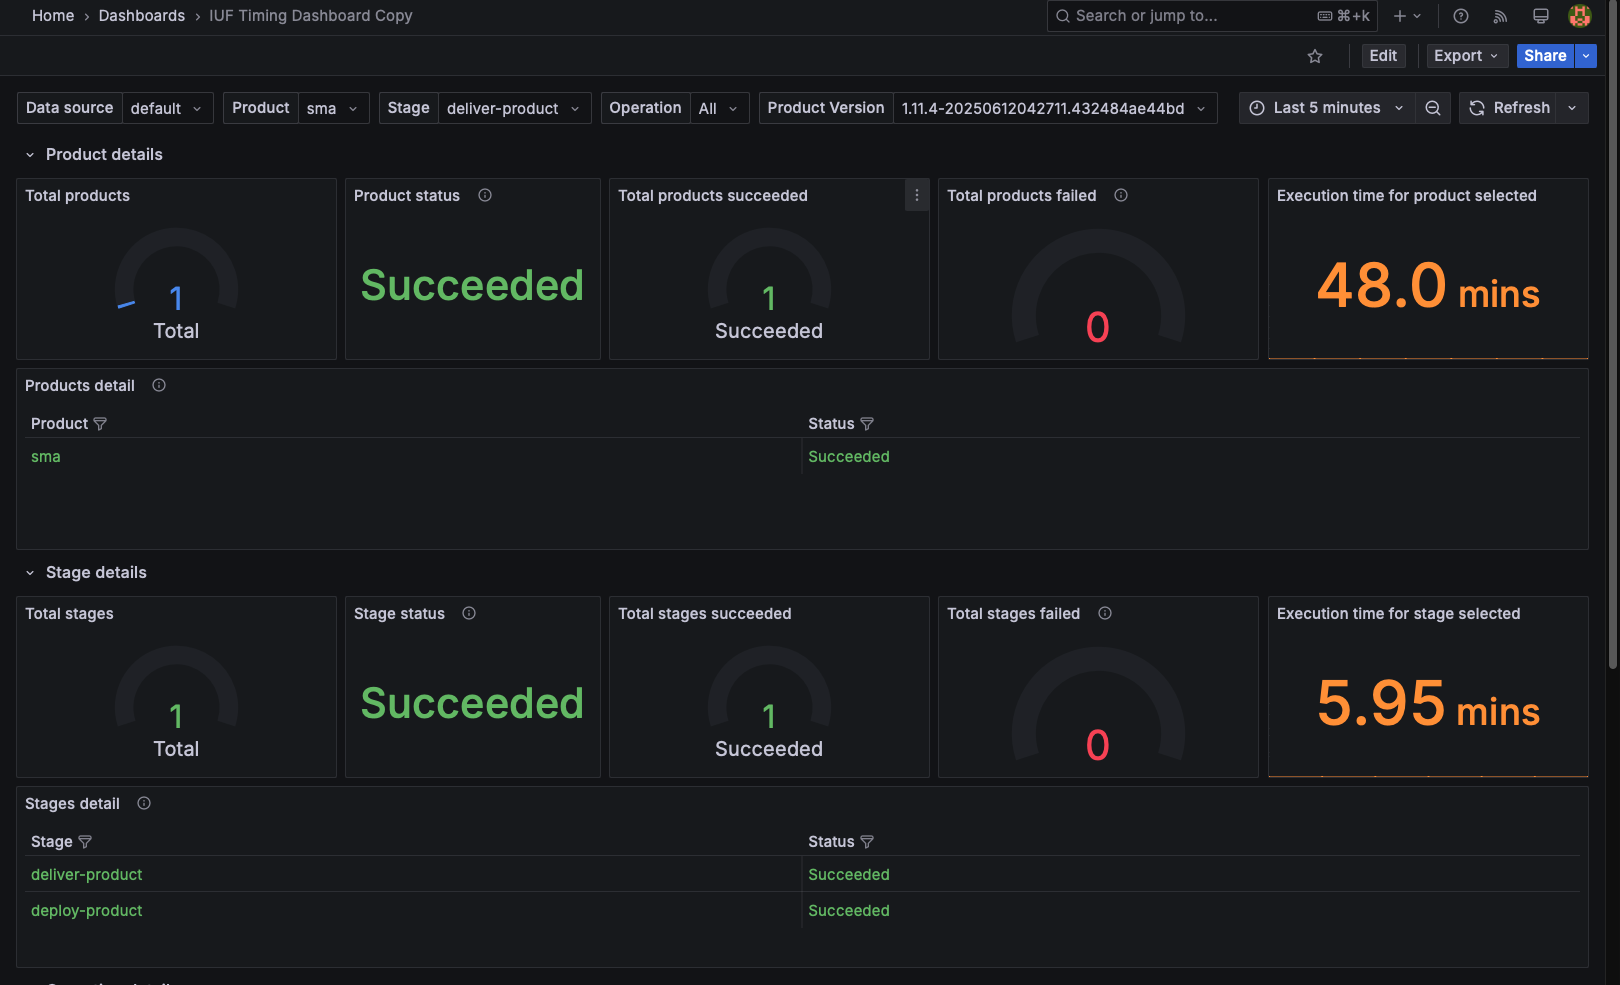Star this dashboard as favorite
Viewport: 1620px width, 985px height.
(1315, 56)
